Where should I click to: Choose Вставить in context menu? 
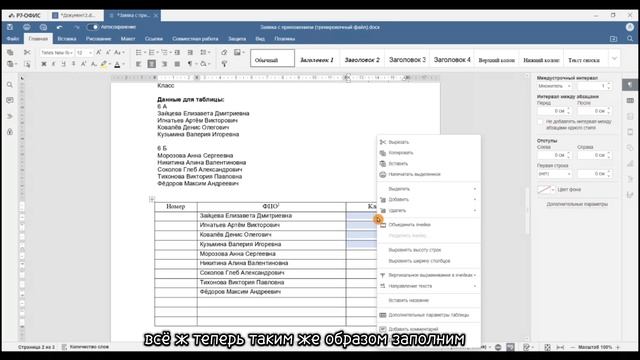[x=428, y=164]
